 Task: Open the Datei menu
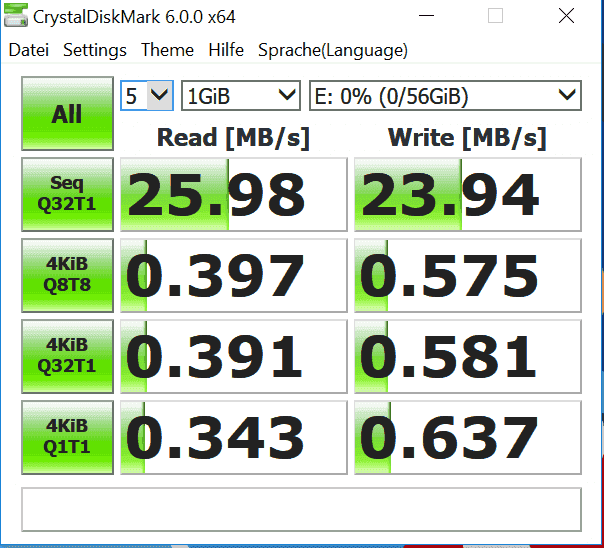point(29,50)
